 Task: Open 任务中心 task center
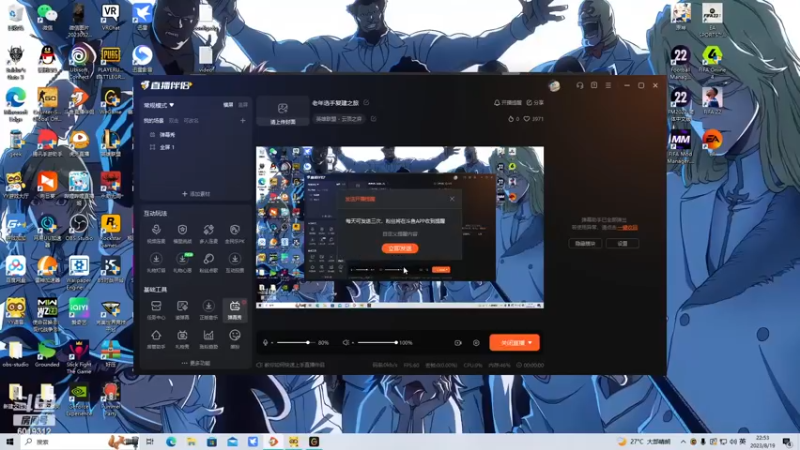click(x=156, y=310)
